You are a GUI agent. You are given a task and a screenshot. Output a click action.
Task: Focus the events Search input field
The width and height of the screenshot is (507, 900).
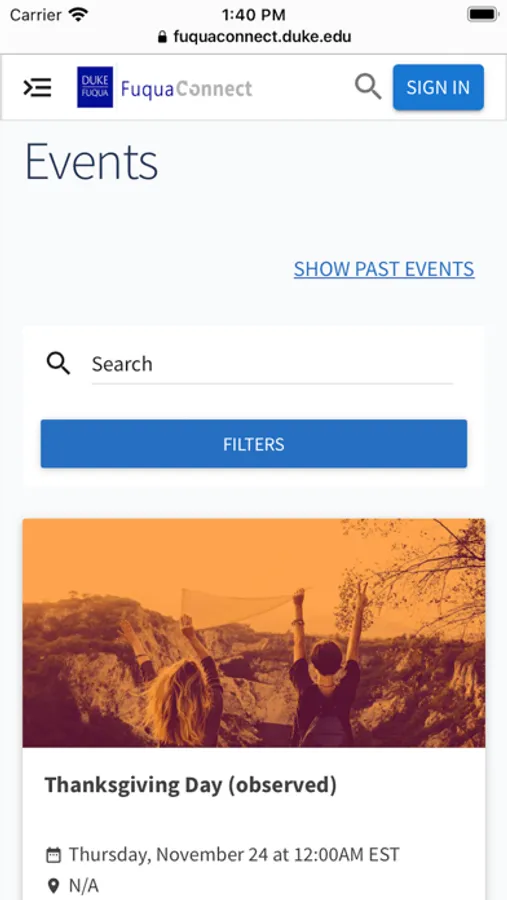272,364
